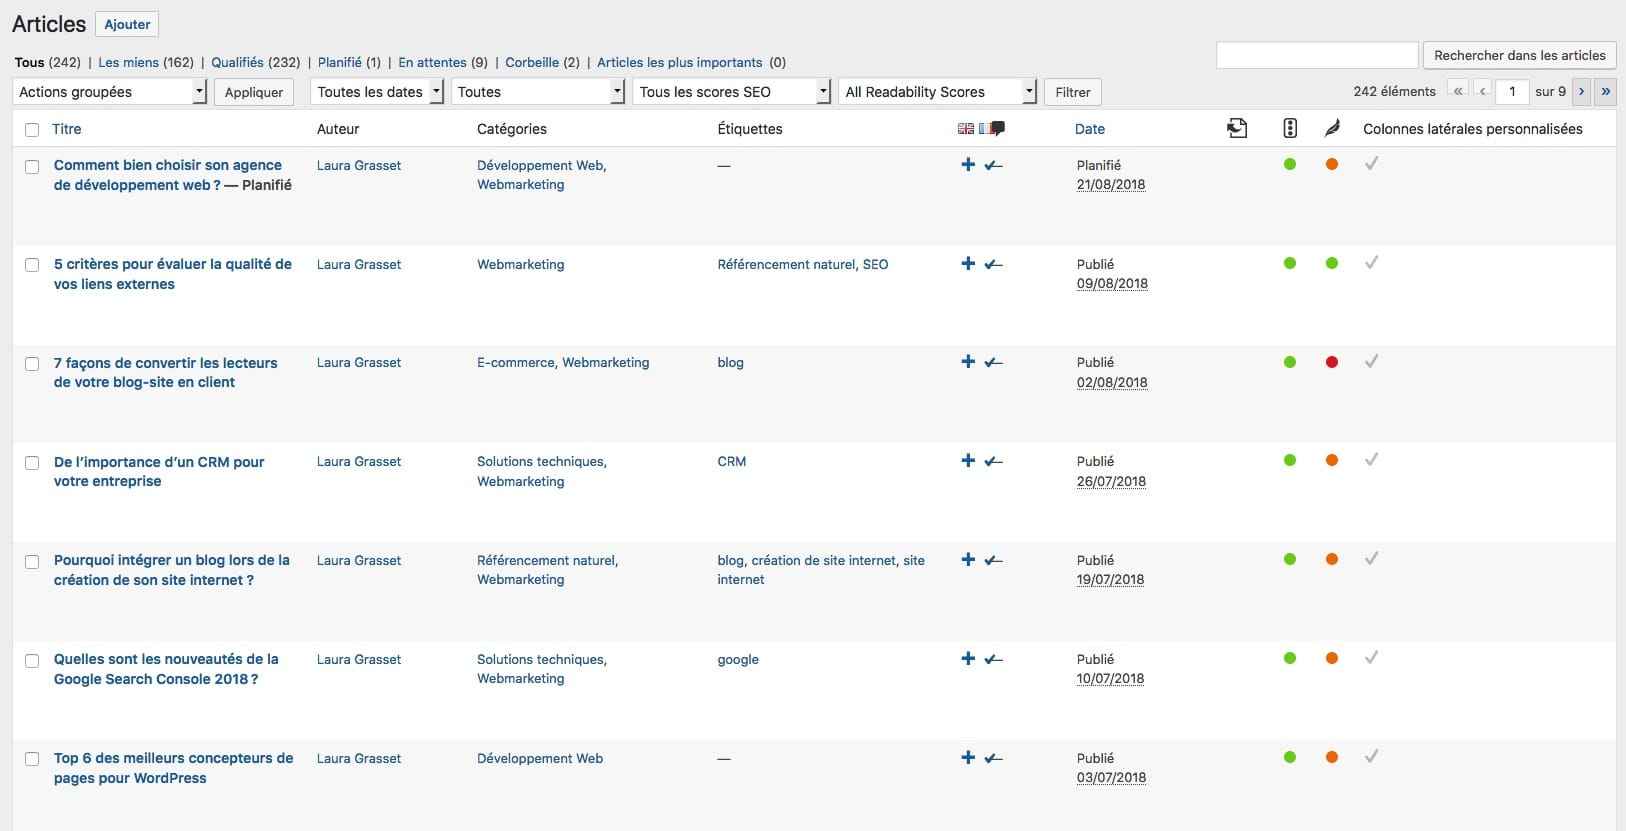The image size is (1626, 831).
Task: Click orange readability dot for CRM article row
Action: (1332, 460)
